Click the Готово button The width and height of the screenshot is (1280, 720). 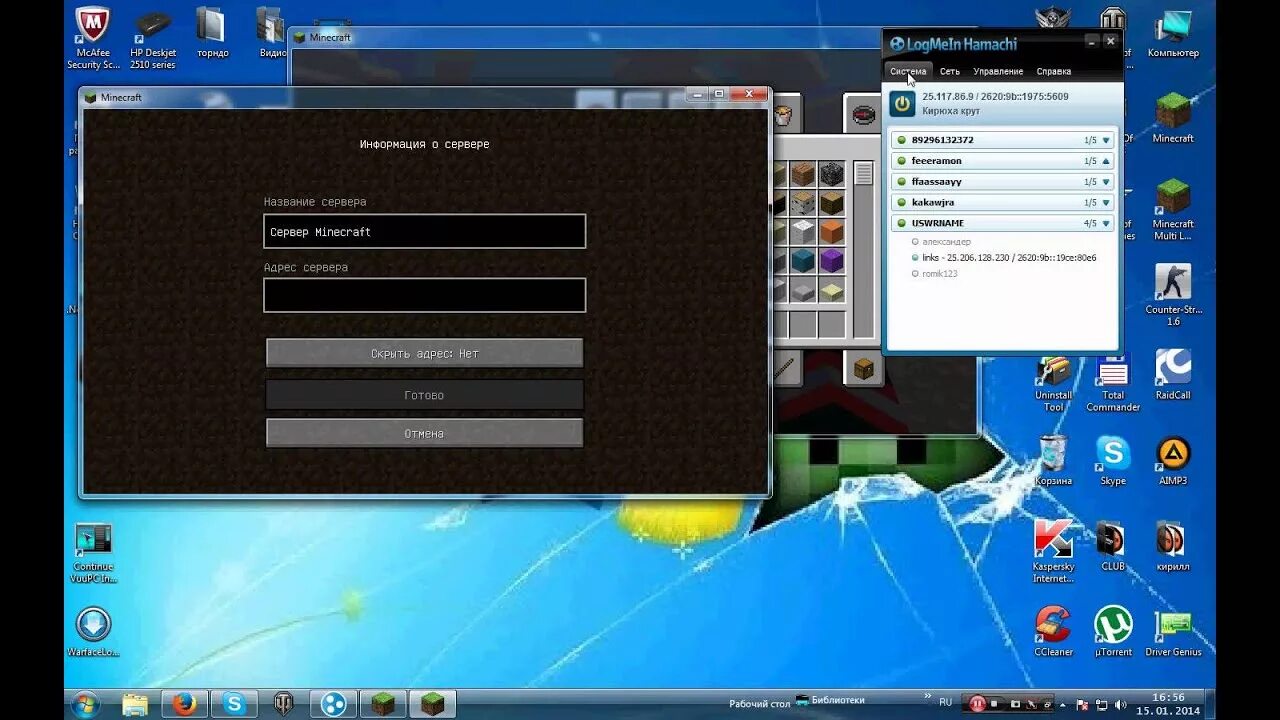point(424,395)
